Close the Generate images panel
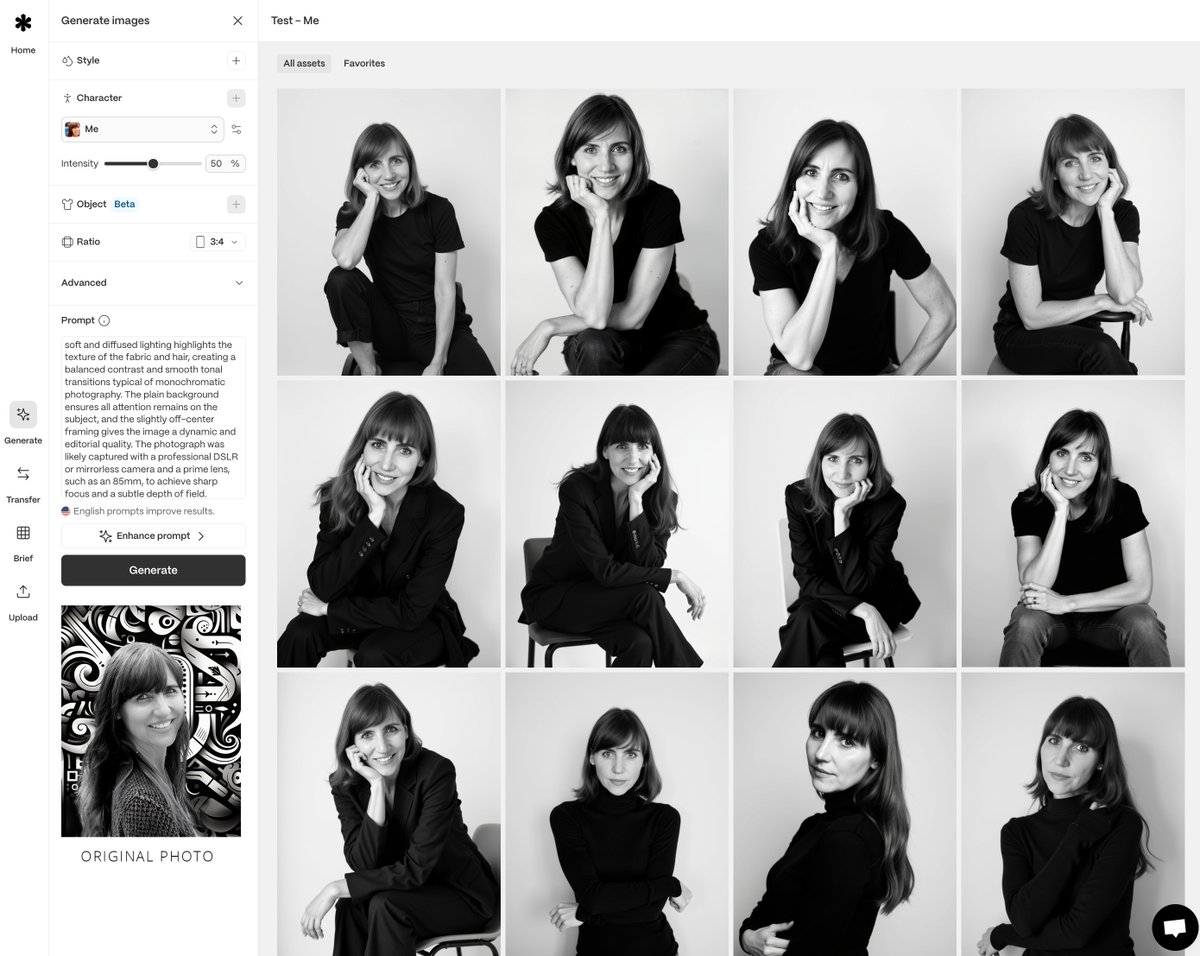 coord(238,20)
